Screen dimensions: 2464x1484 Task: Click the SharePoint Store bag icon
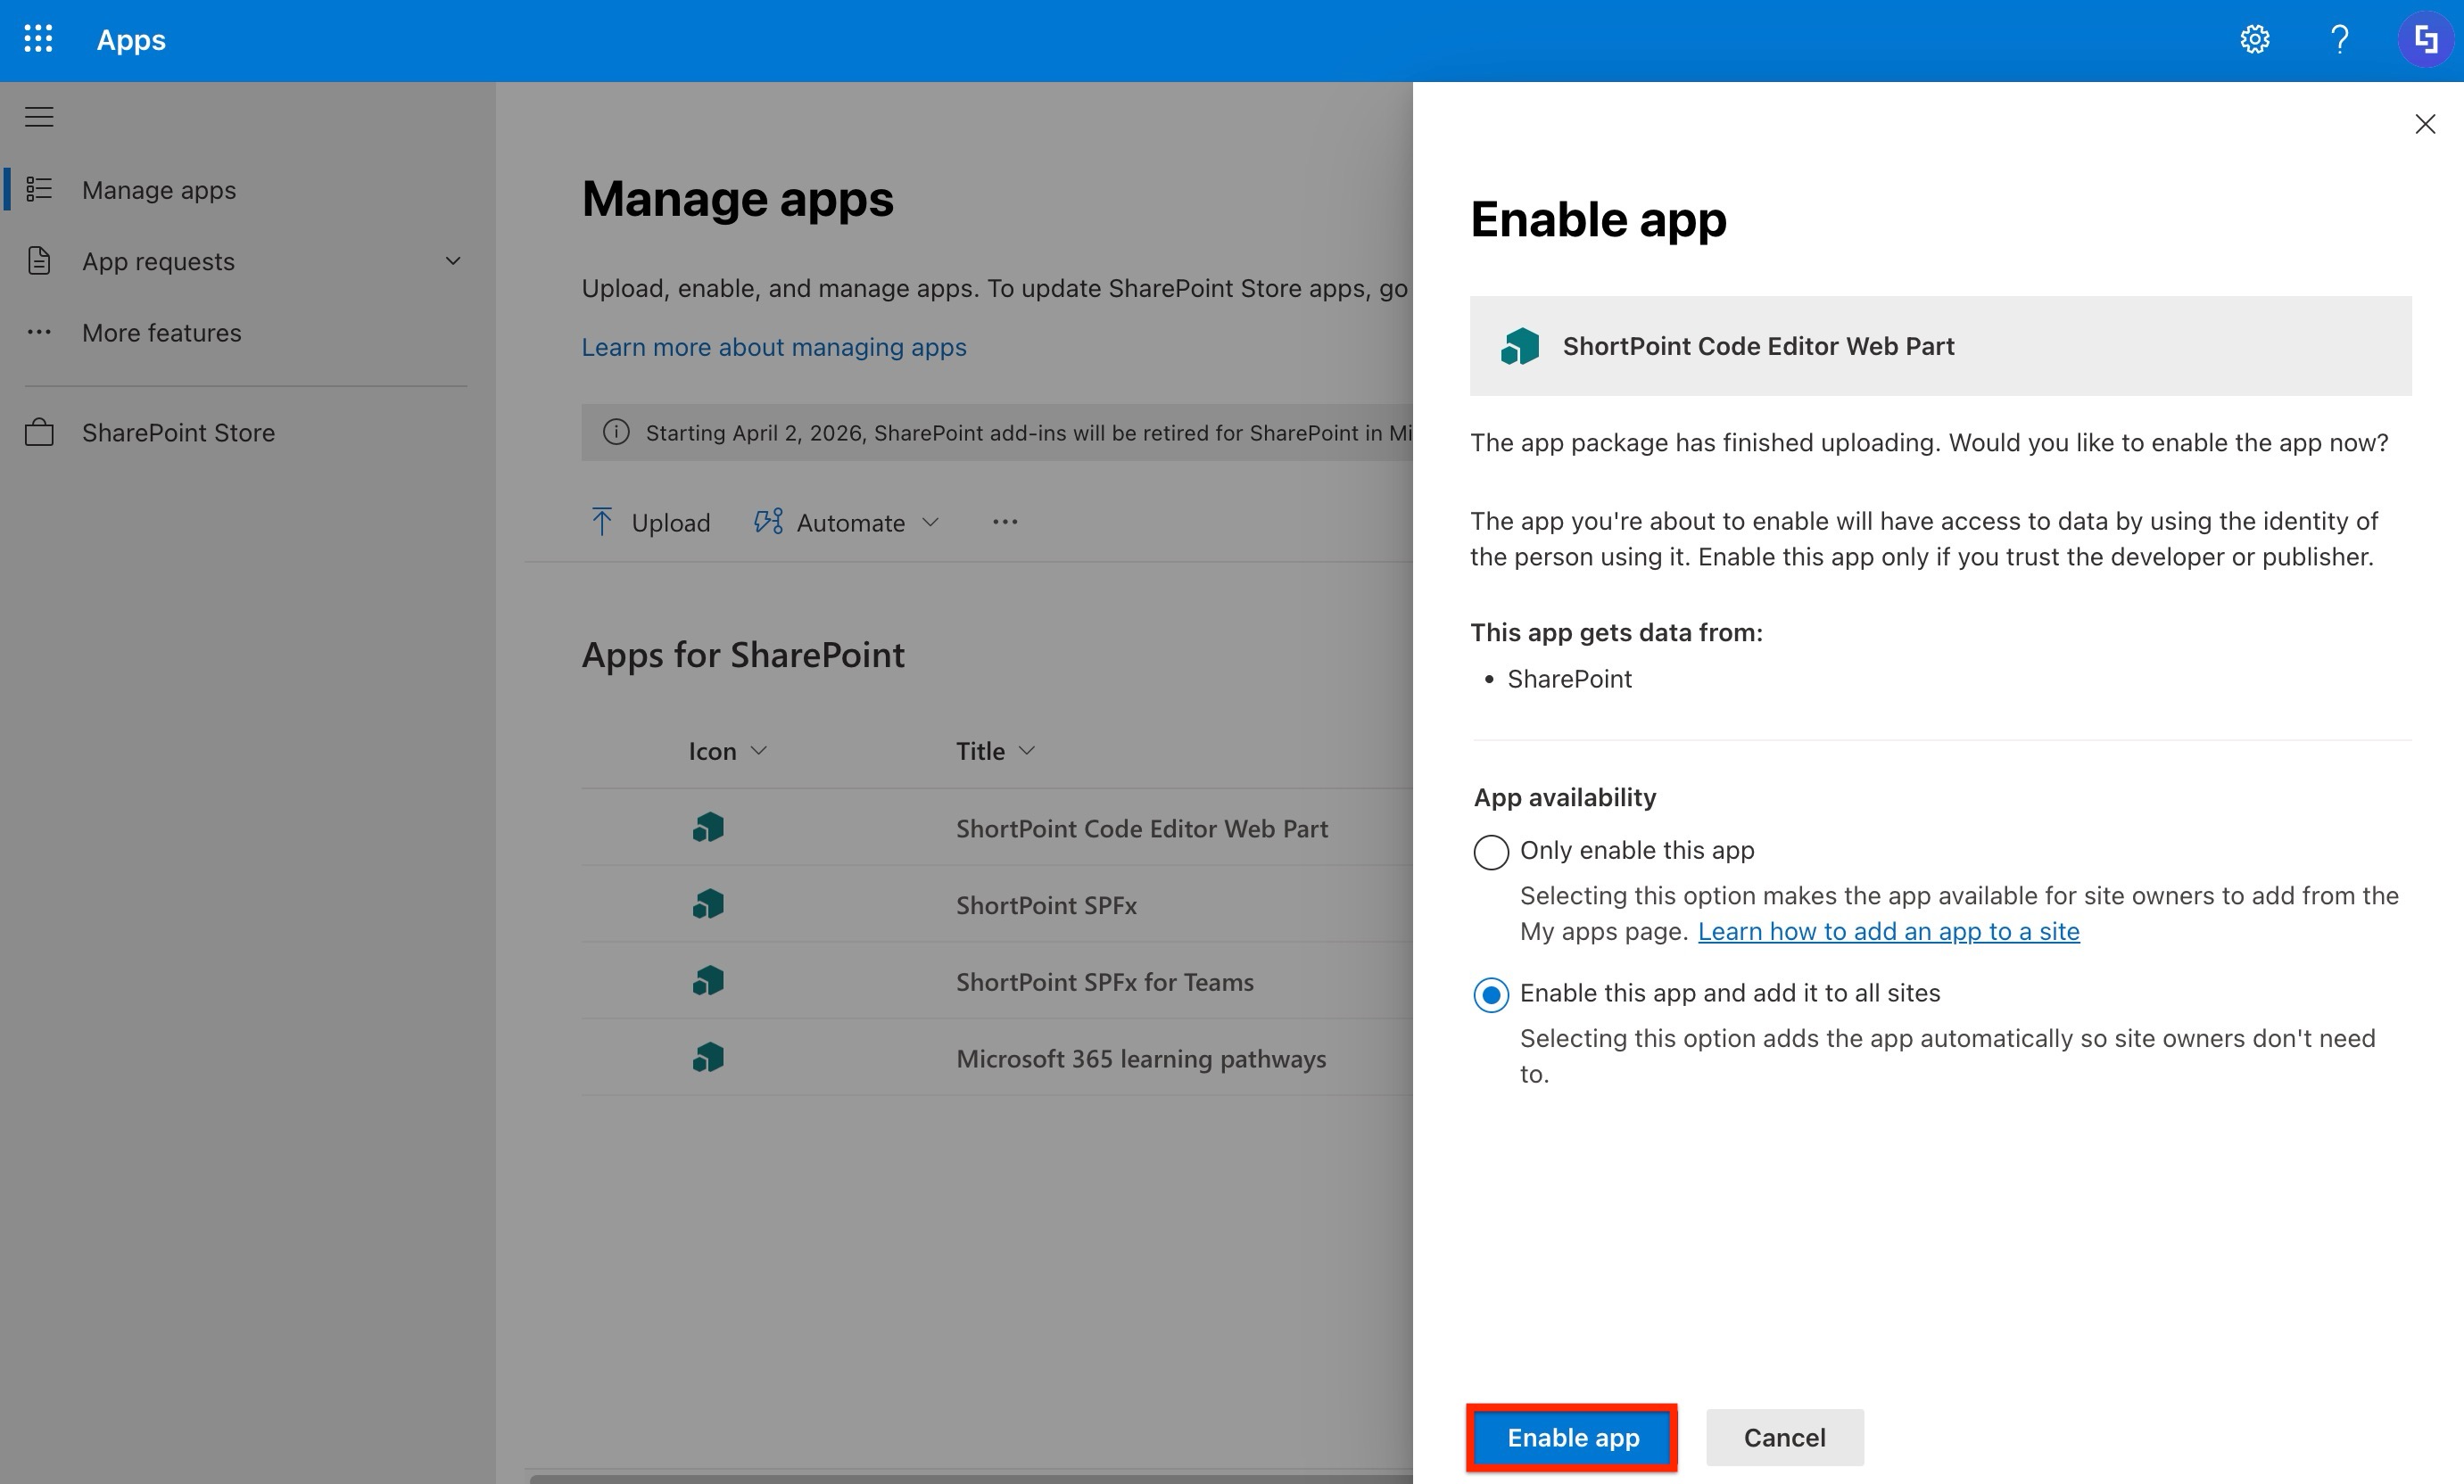[x=39, y=433]
